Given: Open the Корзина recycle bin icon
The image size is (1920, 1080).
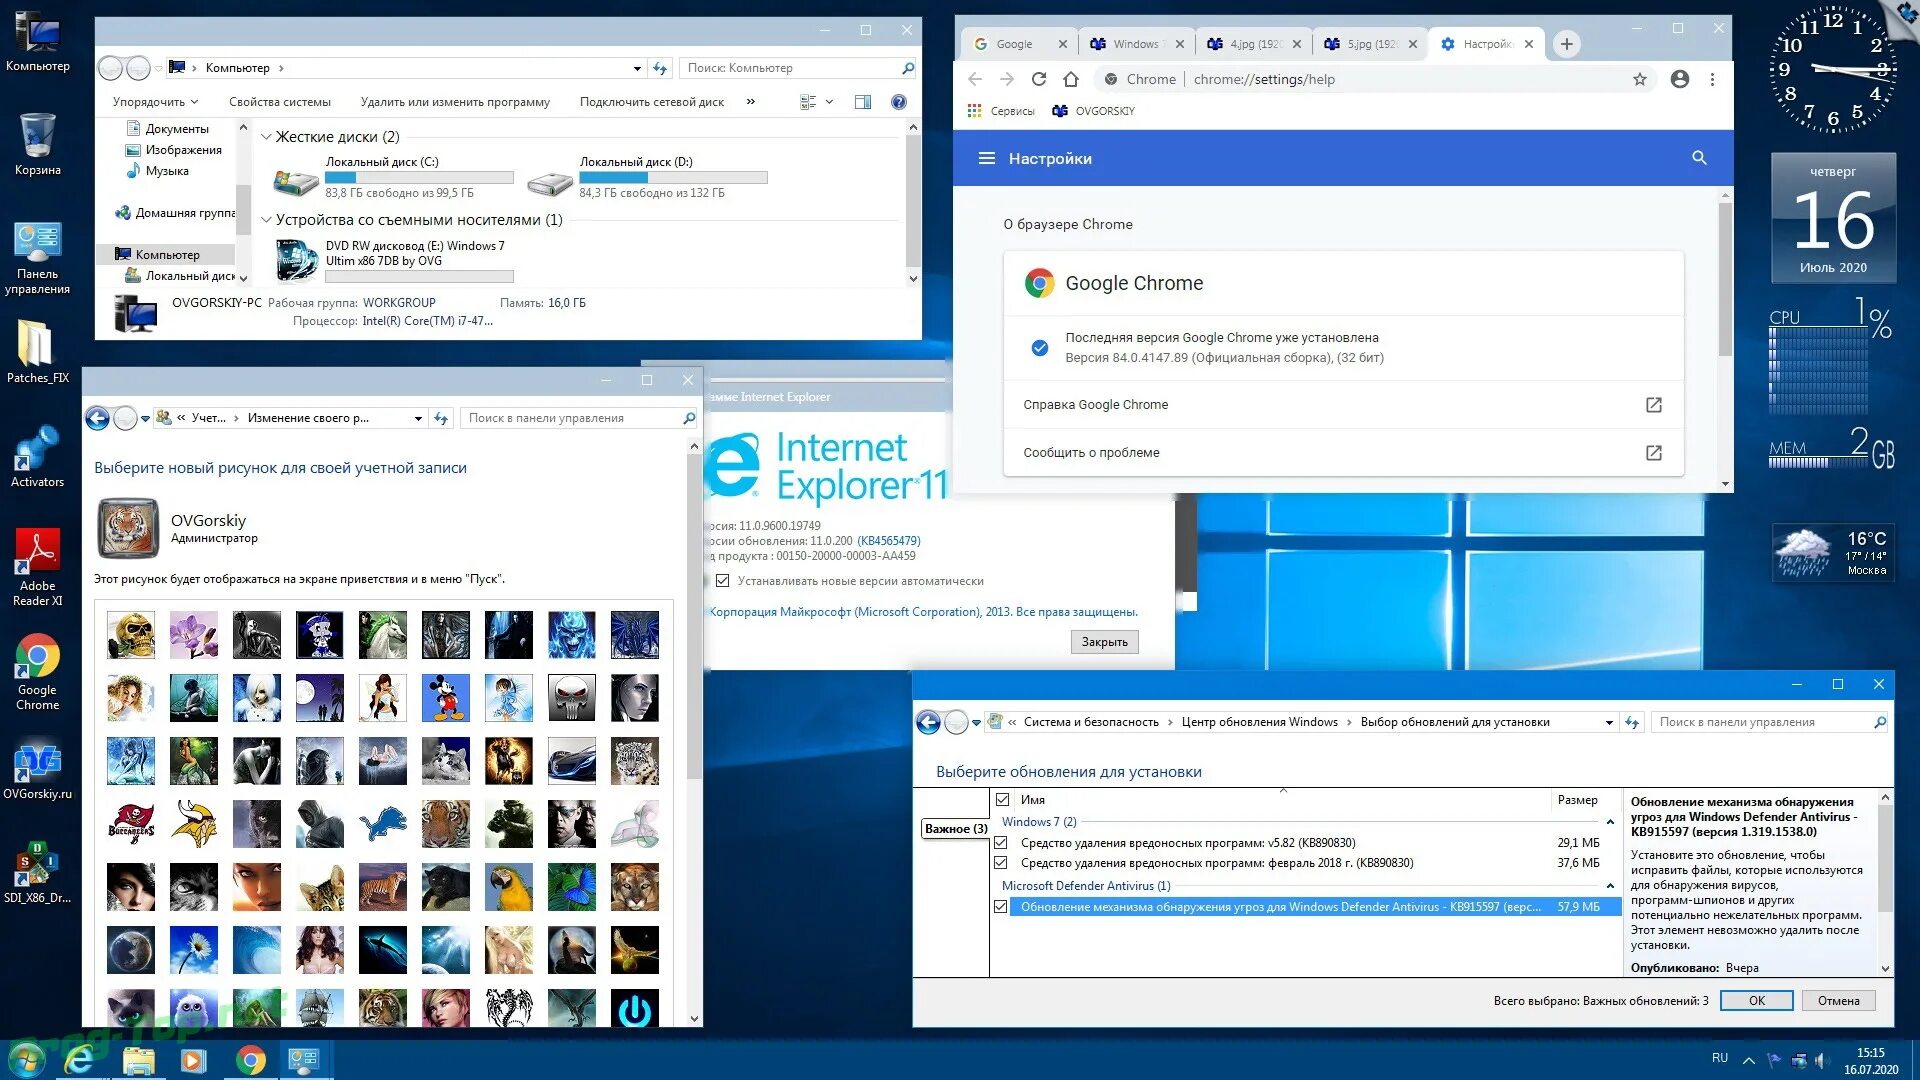Looking at the screenshot, I should point(37,145).
